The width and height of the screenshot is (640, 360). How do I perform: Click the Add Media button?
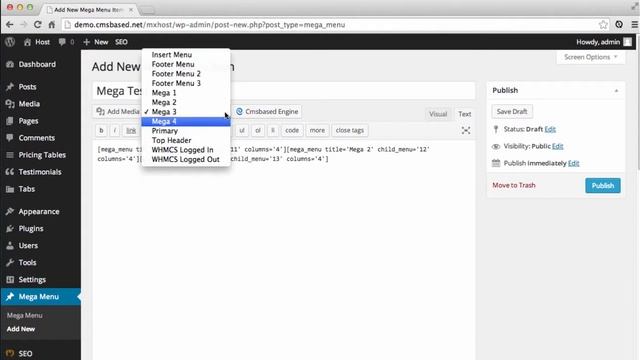[x=118, y=111]
